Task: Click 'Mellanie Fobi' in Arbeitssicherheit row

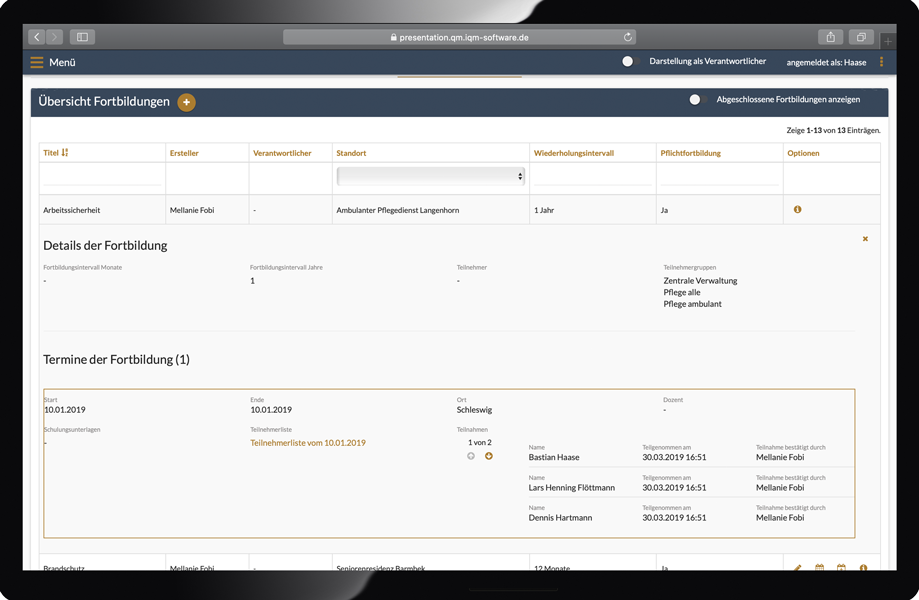Action: pyautogui.click(x=192, y=210)
